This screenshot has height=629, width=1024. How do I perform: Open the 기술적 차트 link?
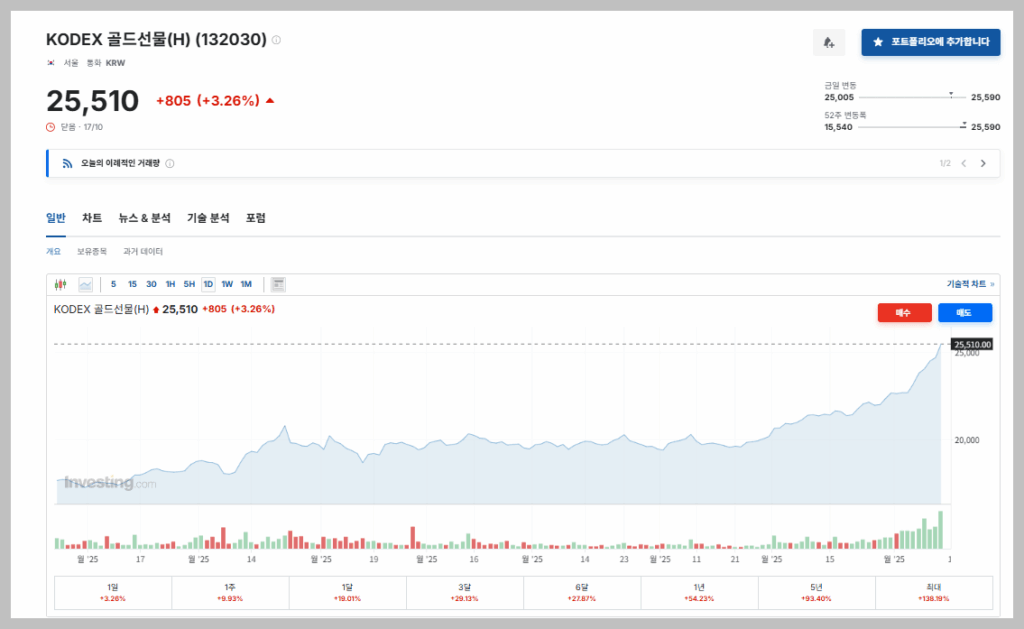(x=970, y=284)
